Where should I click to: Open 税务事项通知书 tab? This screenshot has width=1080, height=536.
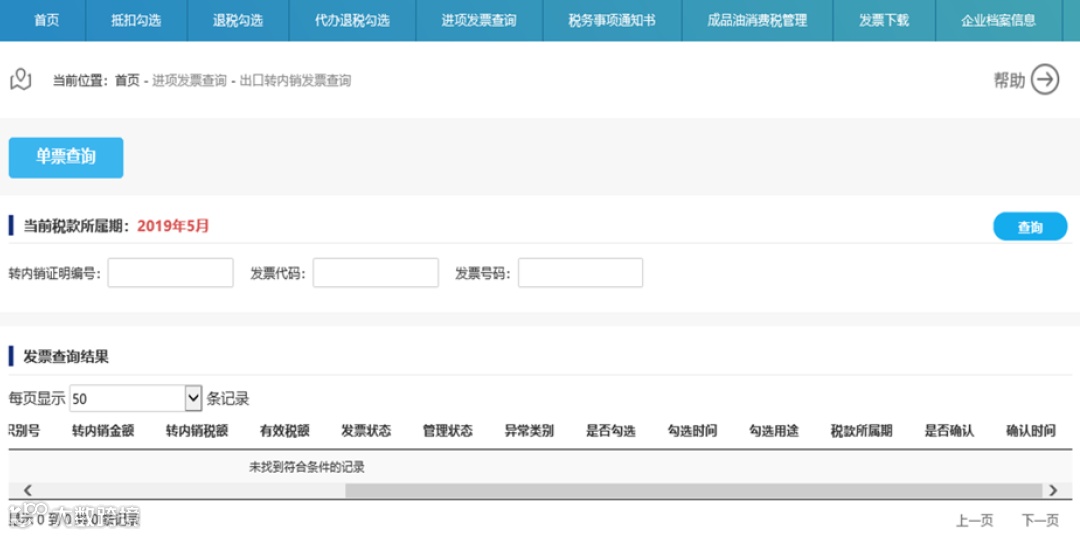click(x=612, y=21)
